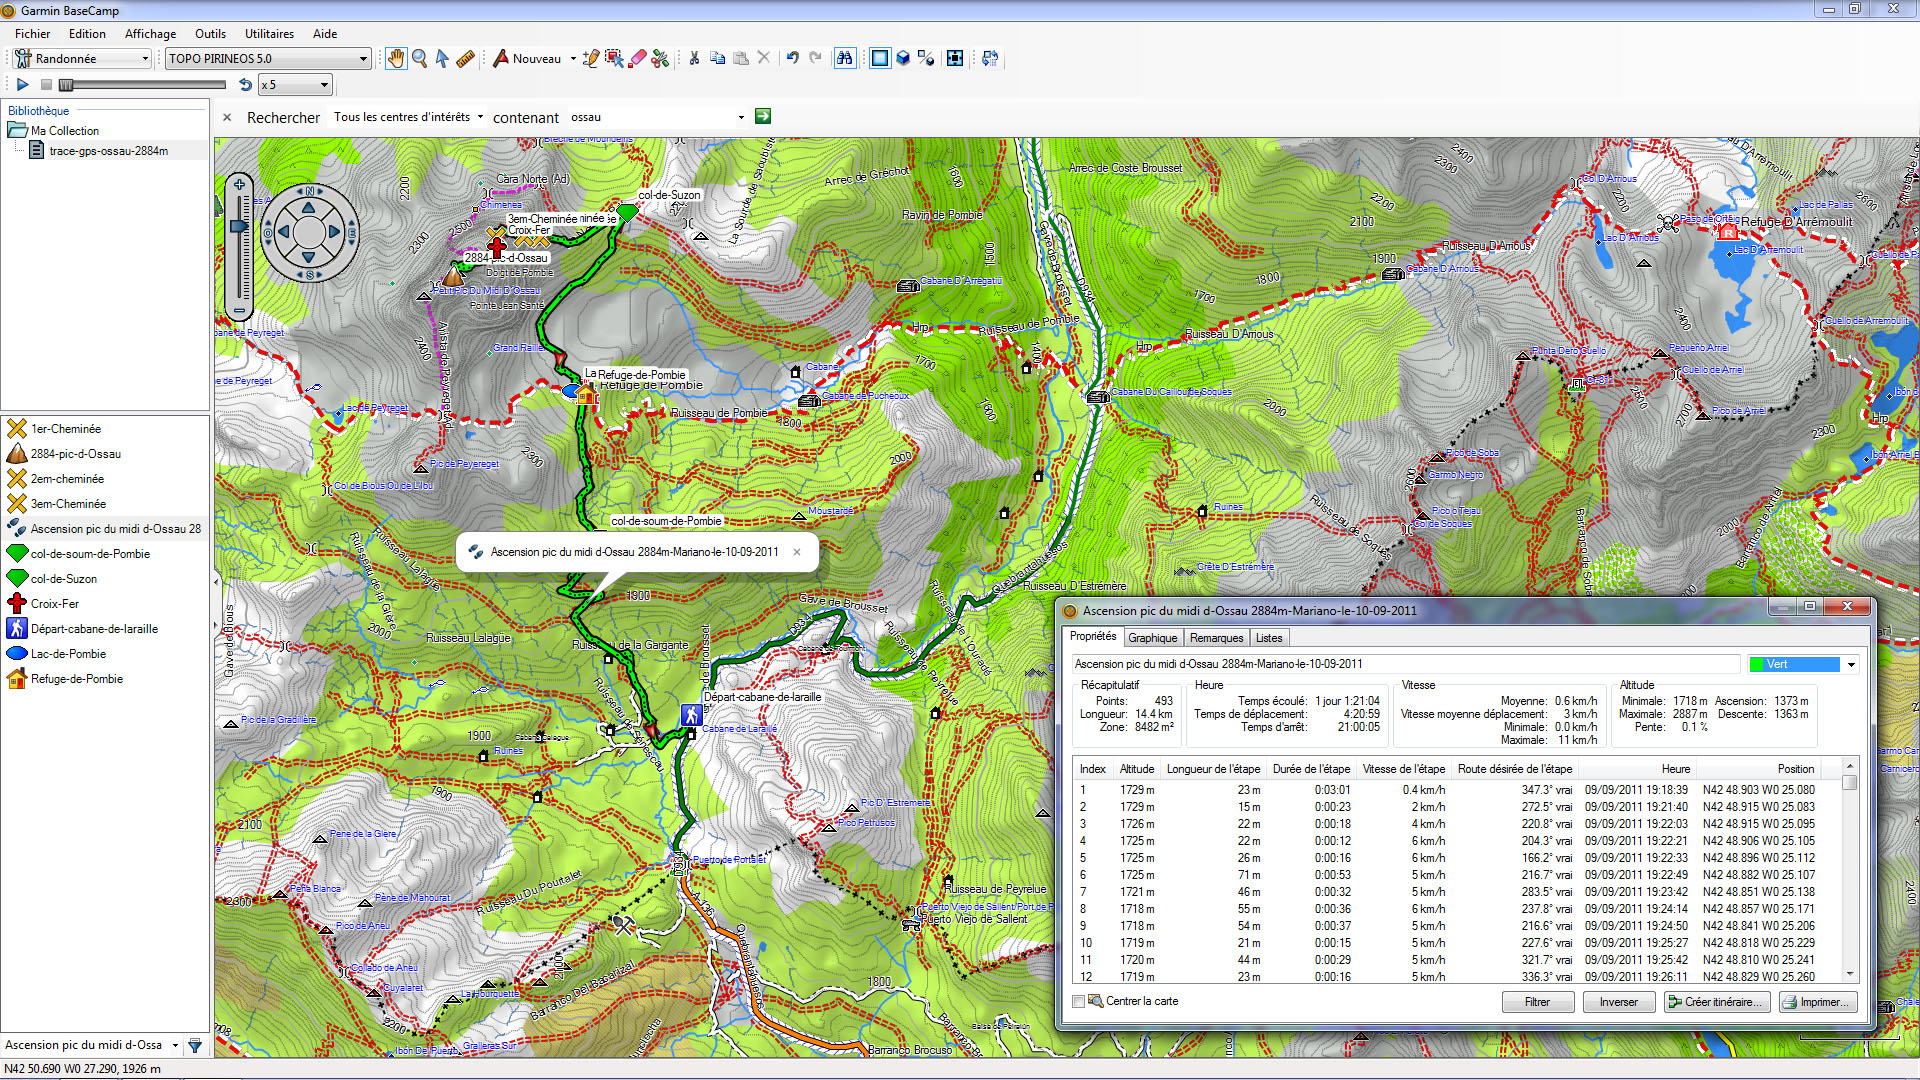Click the green search go arrow
This screenshot has width=1920, height=1080.
click(763, 117)
